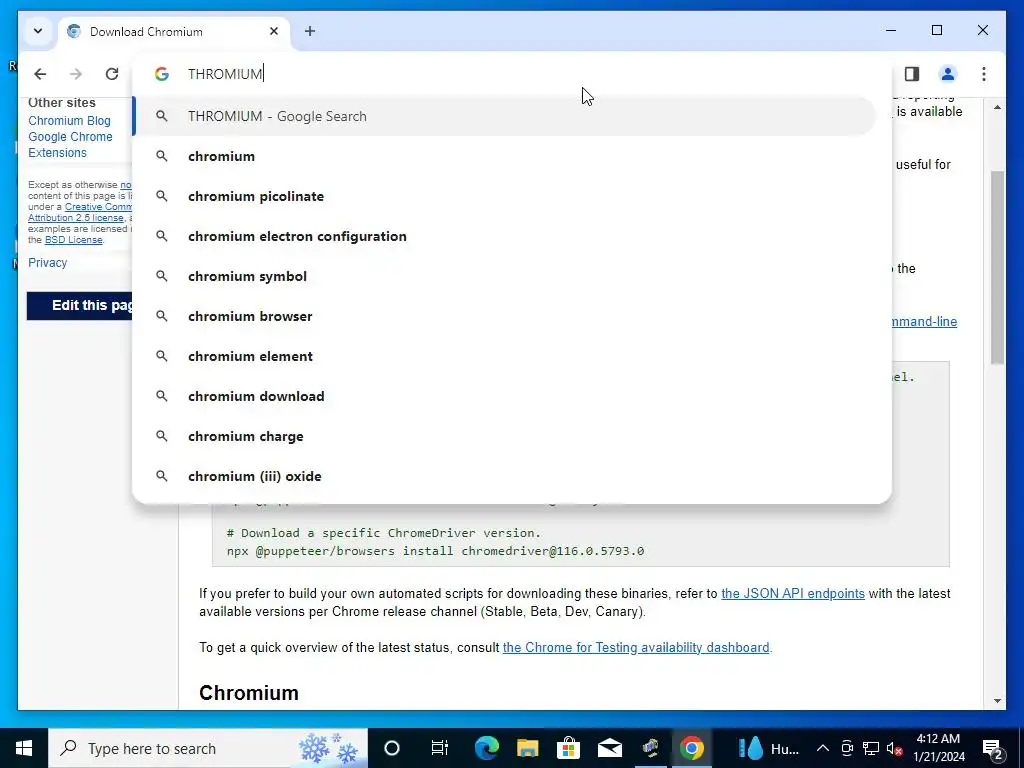
Task: Open the BSD License link
Action: (73, 240)
